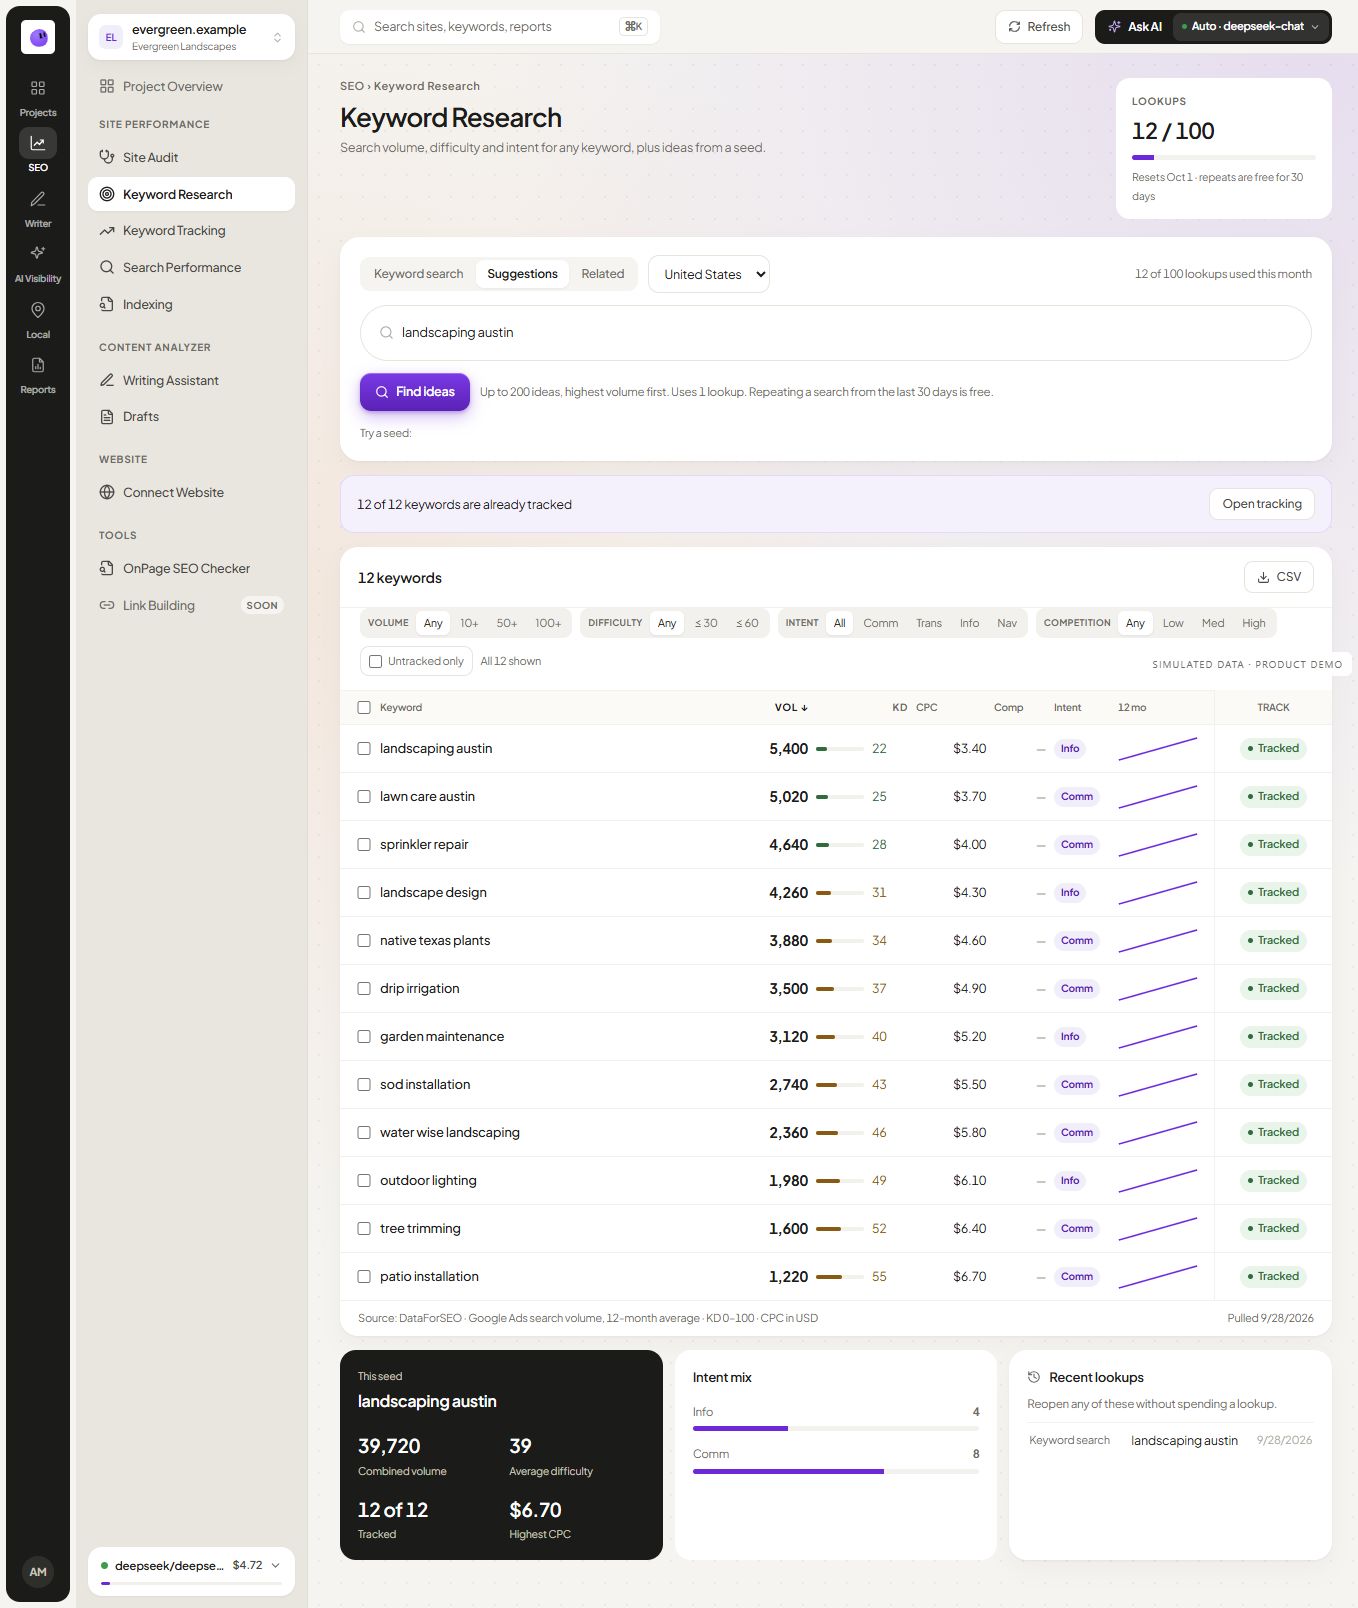The image size is (1358, 1608).
Task: Select the sprinkler repair row checkbox
Action: (364, 844)
